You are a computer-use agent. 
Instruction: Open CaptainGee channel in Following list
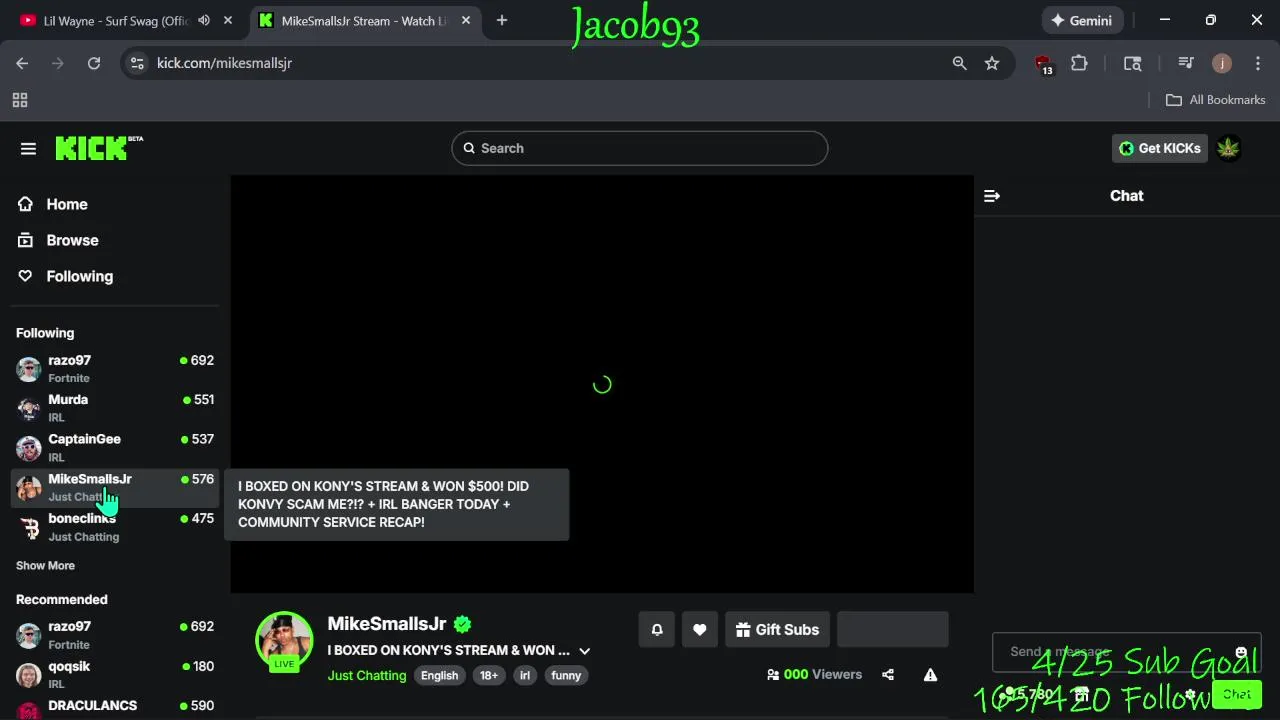tap(114, 447)
